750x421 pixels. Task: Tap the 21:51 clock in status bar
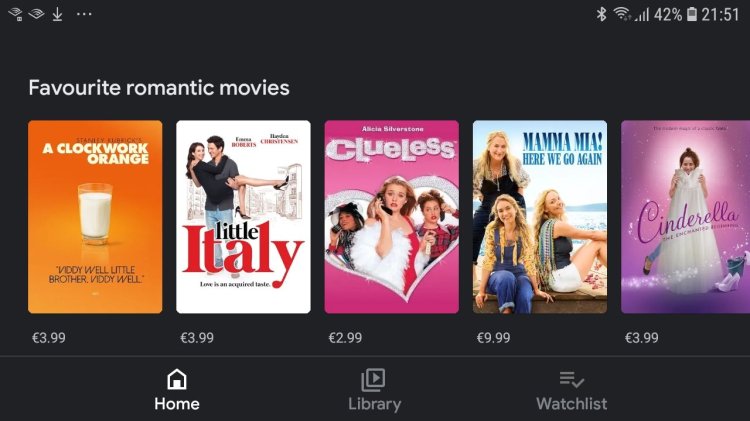(x=720, y=14)
